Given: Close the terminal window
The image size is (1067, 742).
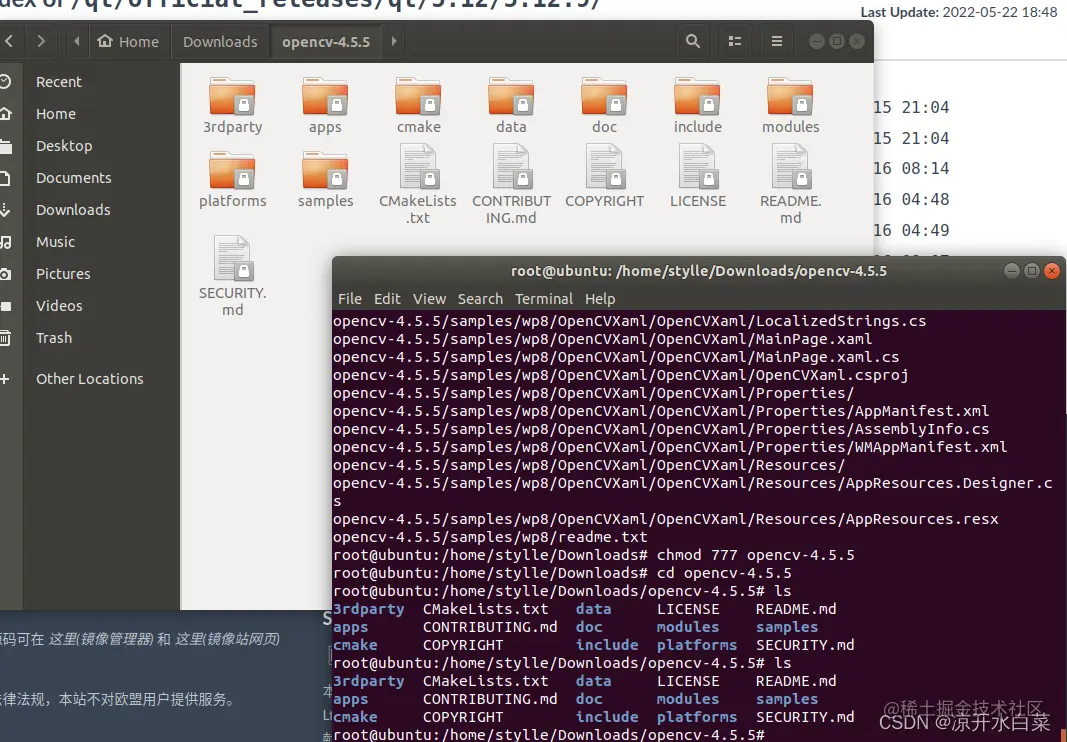Looking at the screenshot, I should pyautogui.click(x=1052, y=271).
